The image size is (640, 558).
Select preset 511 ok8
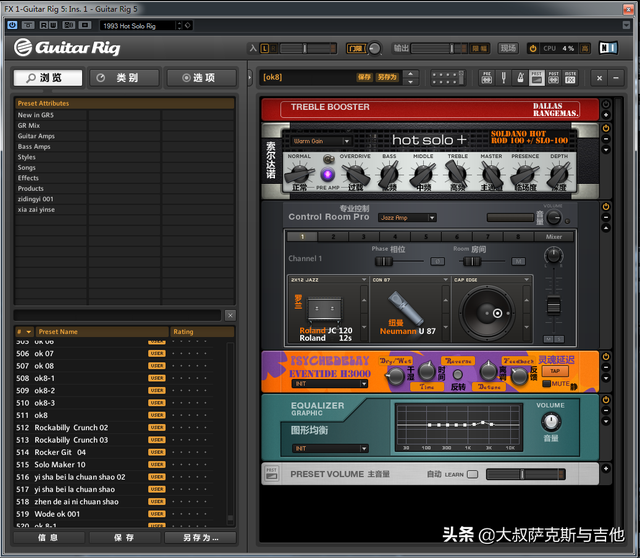coord(113,415)
